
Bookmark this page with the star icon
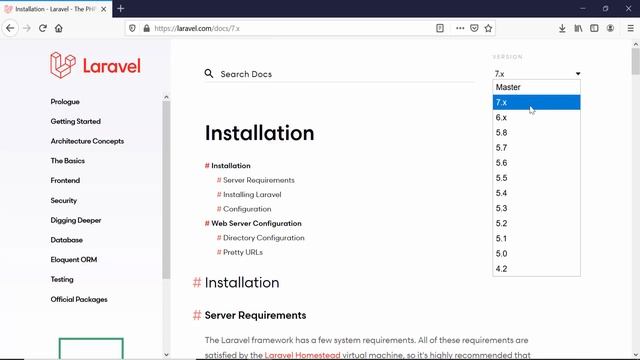pyautogui.click(x=488, y=28)
